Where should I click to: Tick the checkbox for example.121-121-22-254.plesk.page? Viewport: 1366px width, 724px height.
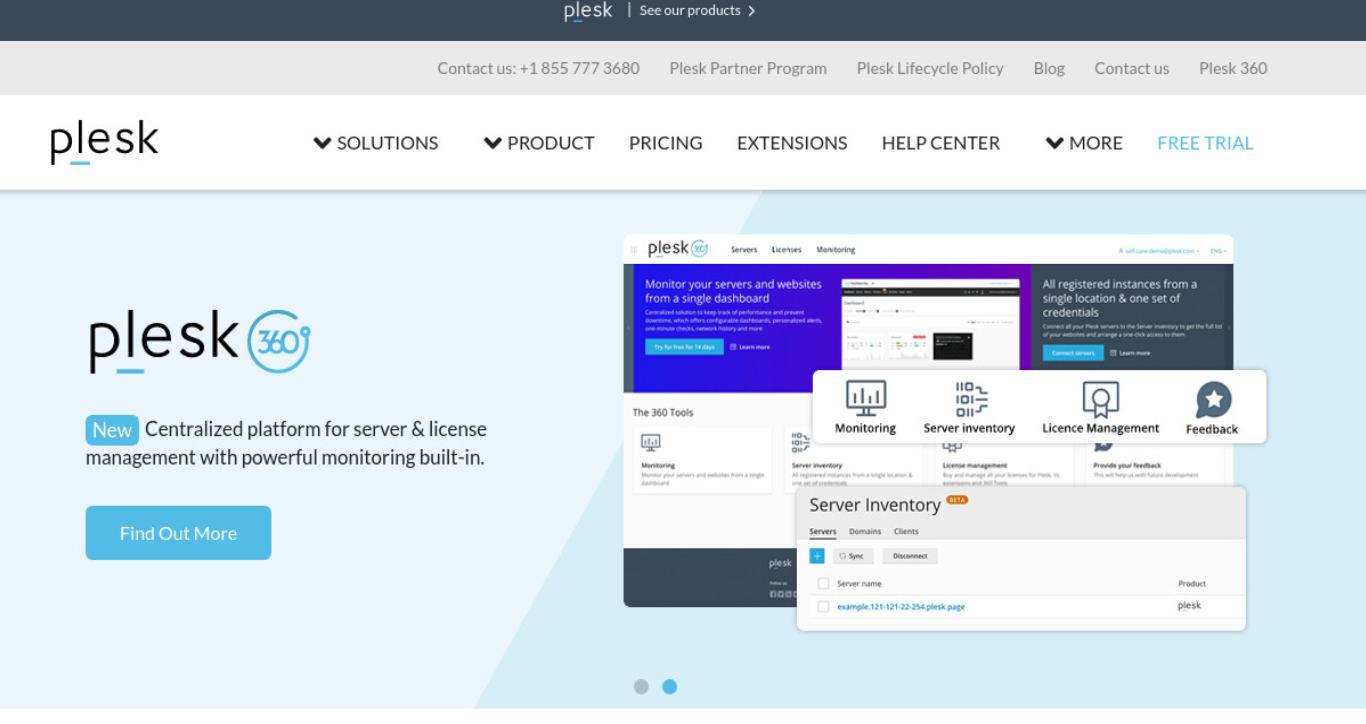pyautogui.click(x=824, y=606)
